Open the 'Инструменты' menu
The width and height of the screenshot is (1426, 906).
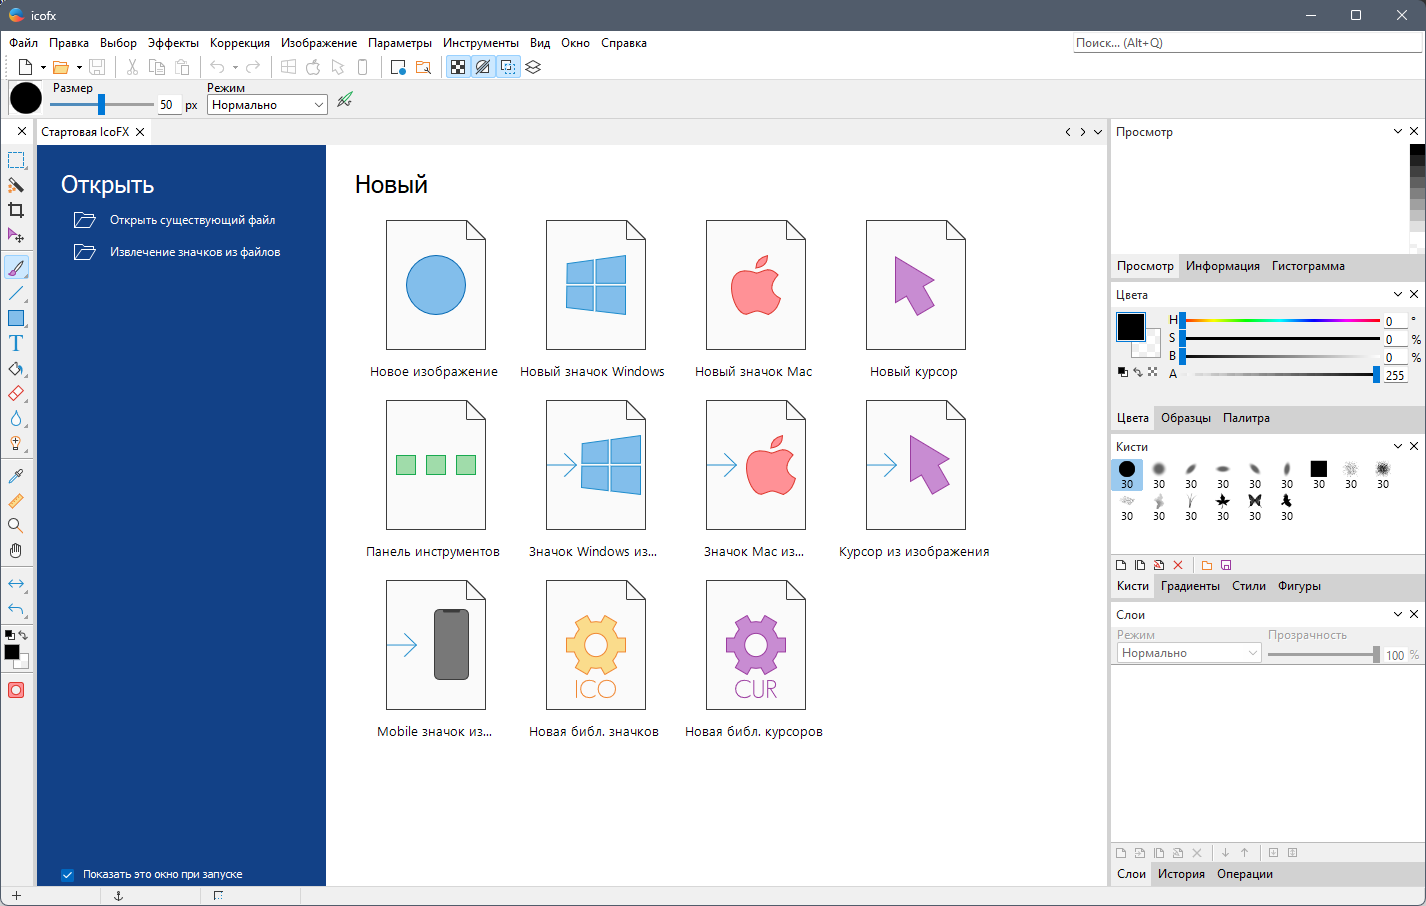point(479,43)
